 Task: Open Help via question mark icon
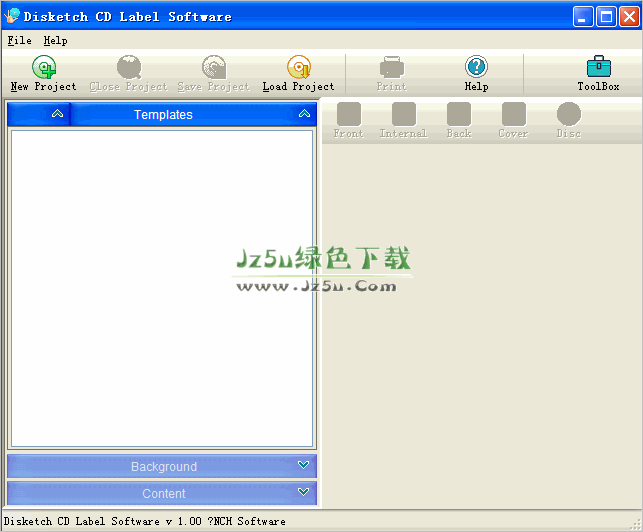[x=476, y=66]
